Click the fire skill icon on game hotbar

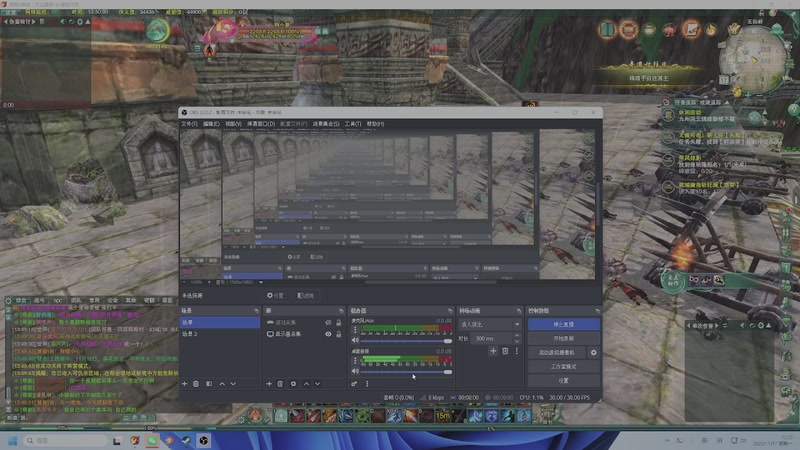point(410,416)
